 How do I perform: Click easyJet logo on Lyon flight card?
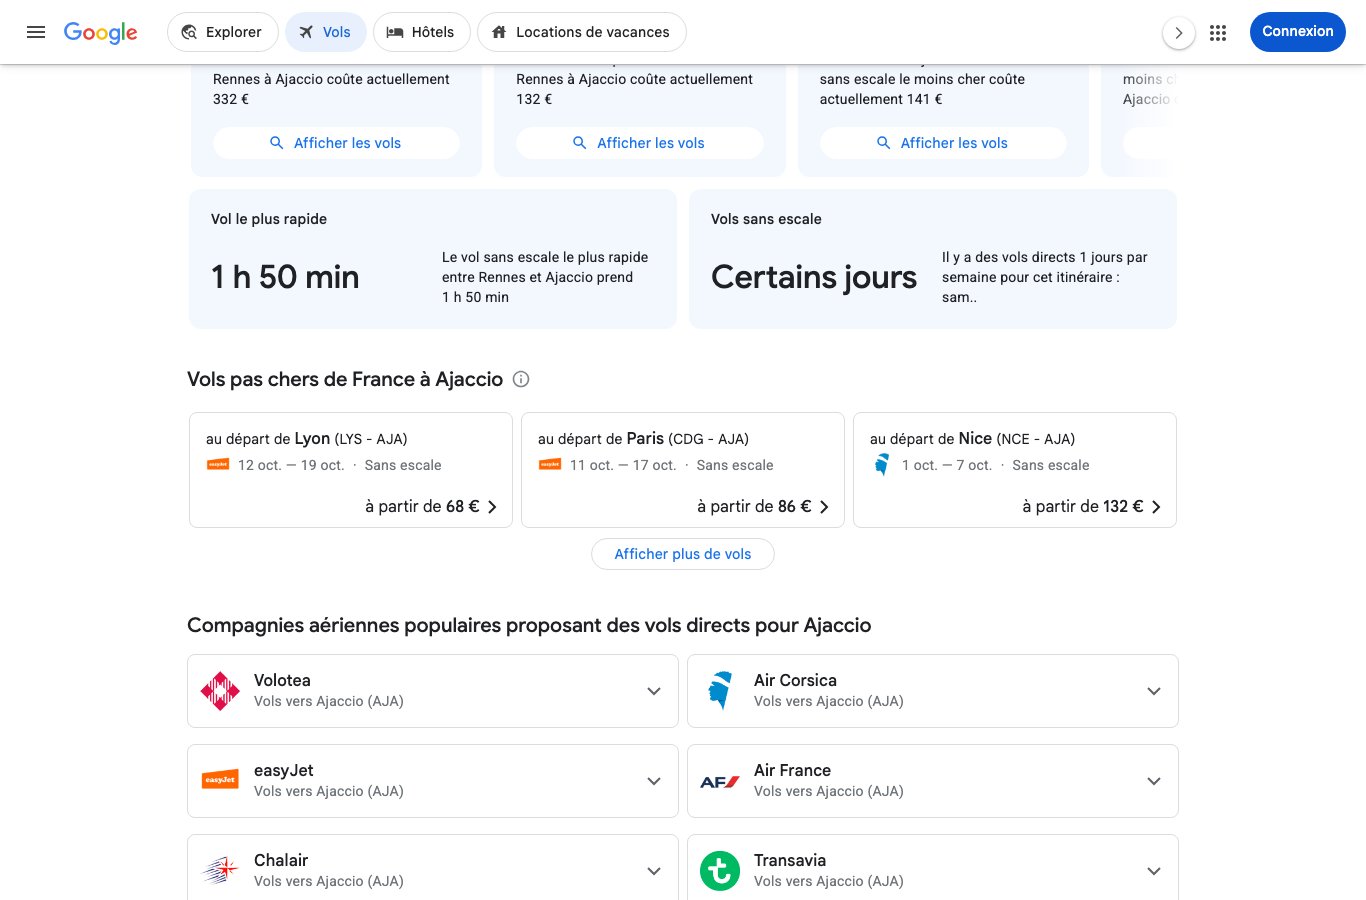218,464
